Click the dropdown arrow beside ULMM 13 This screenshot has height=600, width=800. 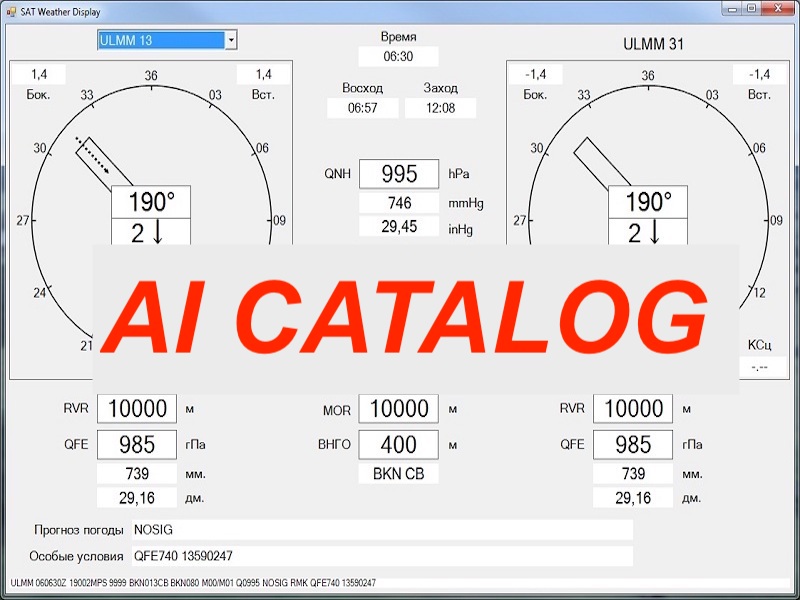(x=231, y=40)
